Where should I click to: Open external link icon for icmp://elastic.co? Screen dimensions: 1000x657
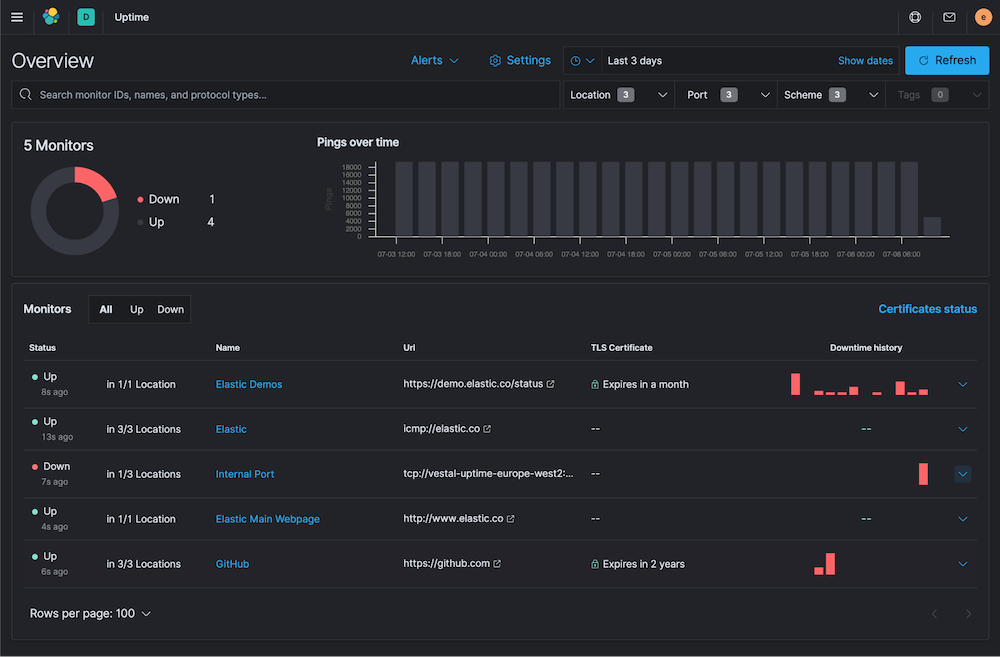click(487, 429)
